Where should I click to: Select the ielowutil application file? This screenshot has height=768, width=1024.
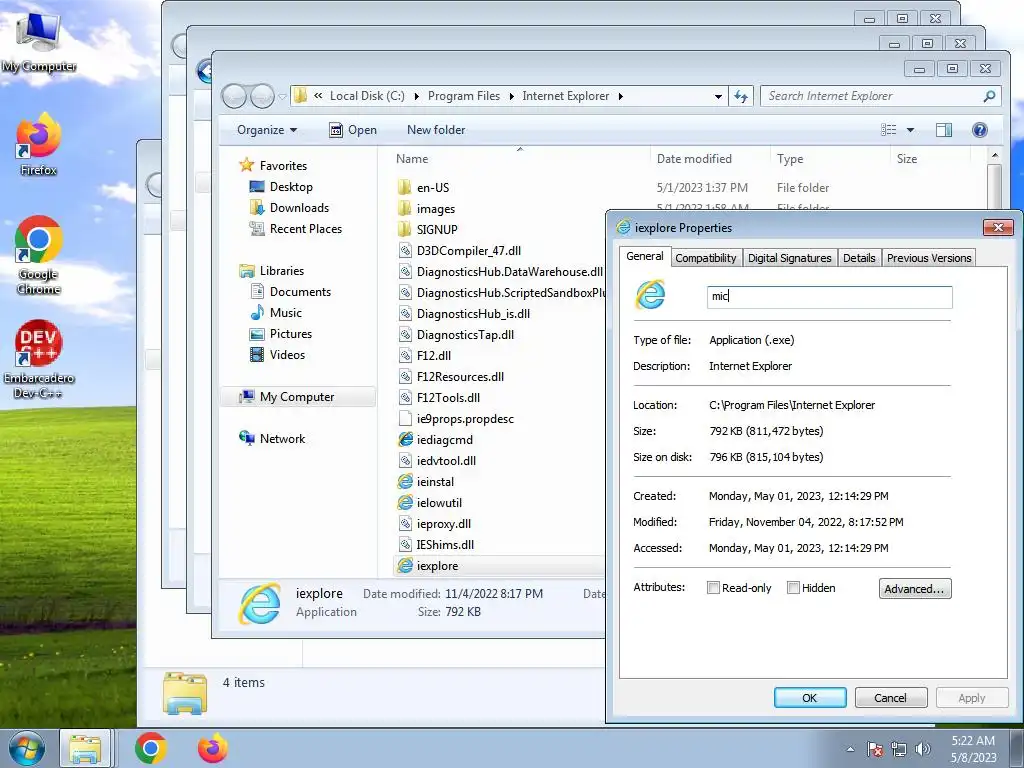click(439, 502)
